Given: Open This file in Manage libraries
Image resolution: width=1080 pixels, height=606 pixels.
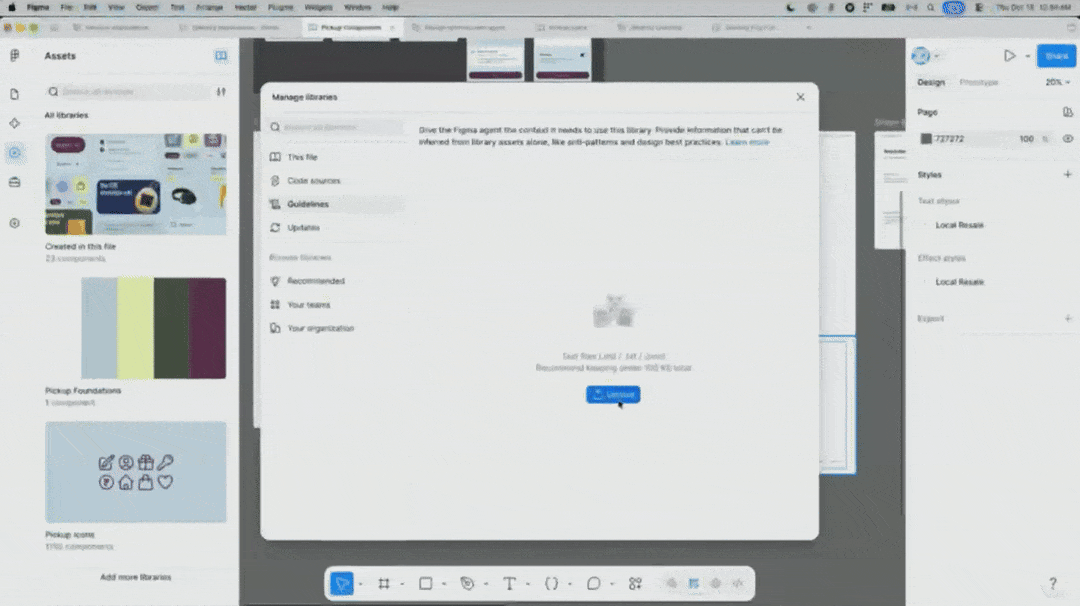Looking at the screenshot, I should tap(336, 157).
